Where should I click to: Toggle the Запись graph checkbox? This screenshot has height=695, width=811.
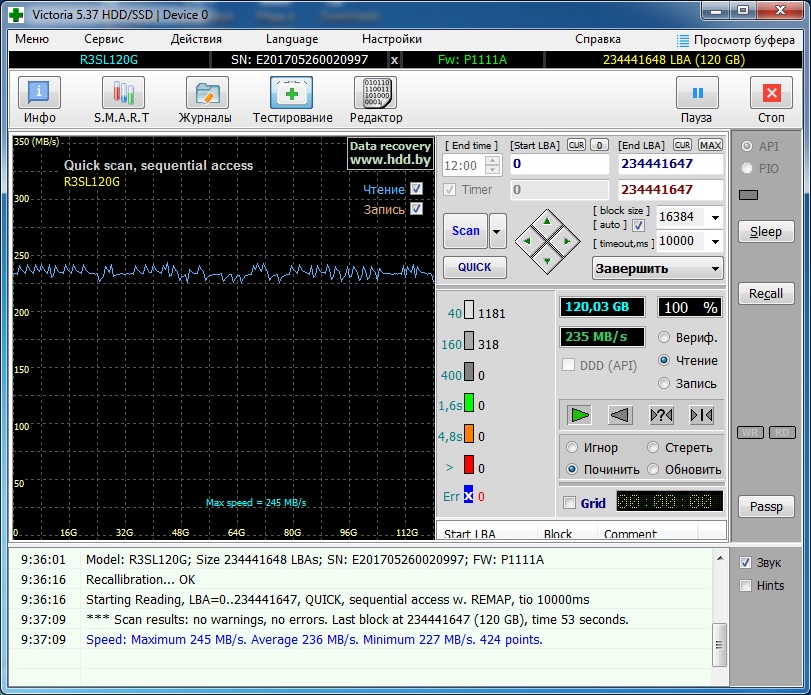[416, 209]
